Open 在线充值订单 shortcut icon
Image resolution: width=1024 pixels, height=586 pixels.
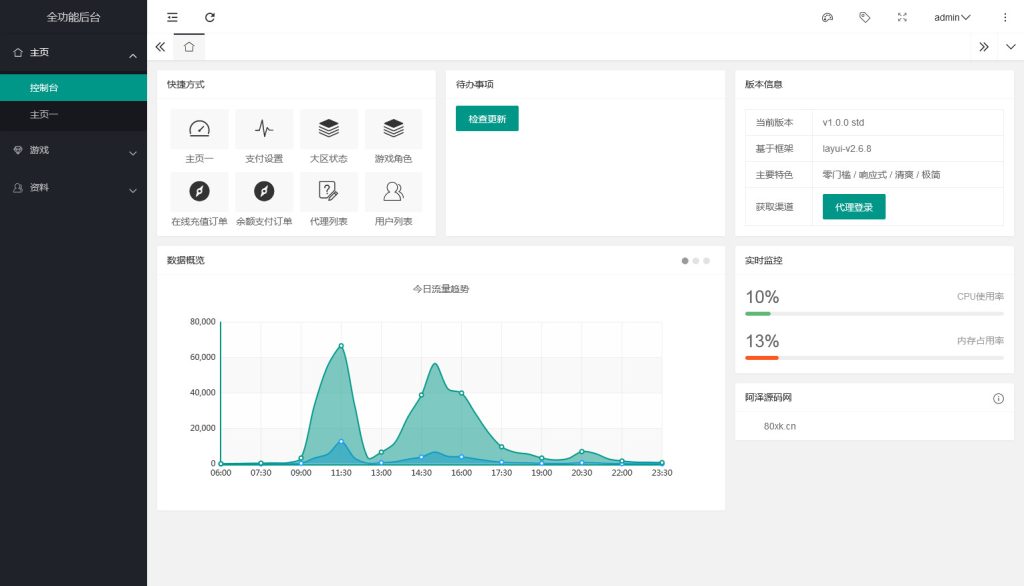[199, 193]
